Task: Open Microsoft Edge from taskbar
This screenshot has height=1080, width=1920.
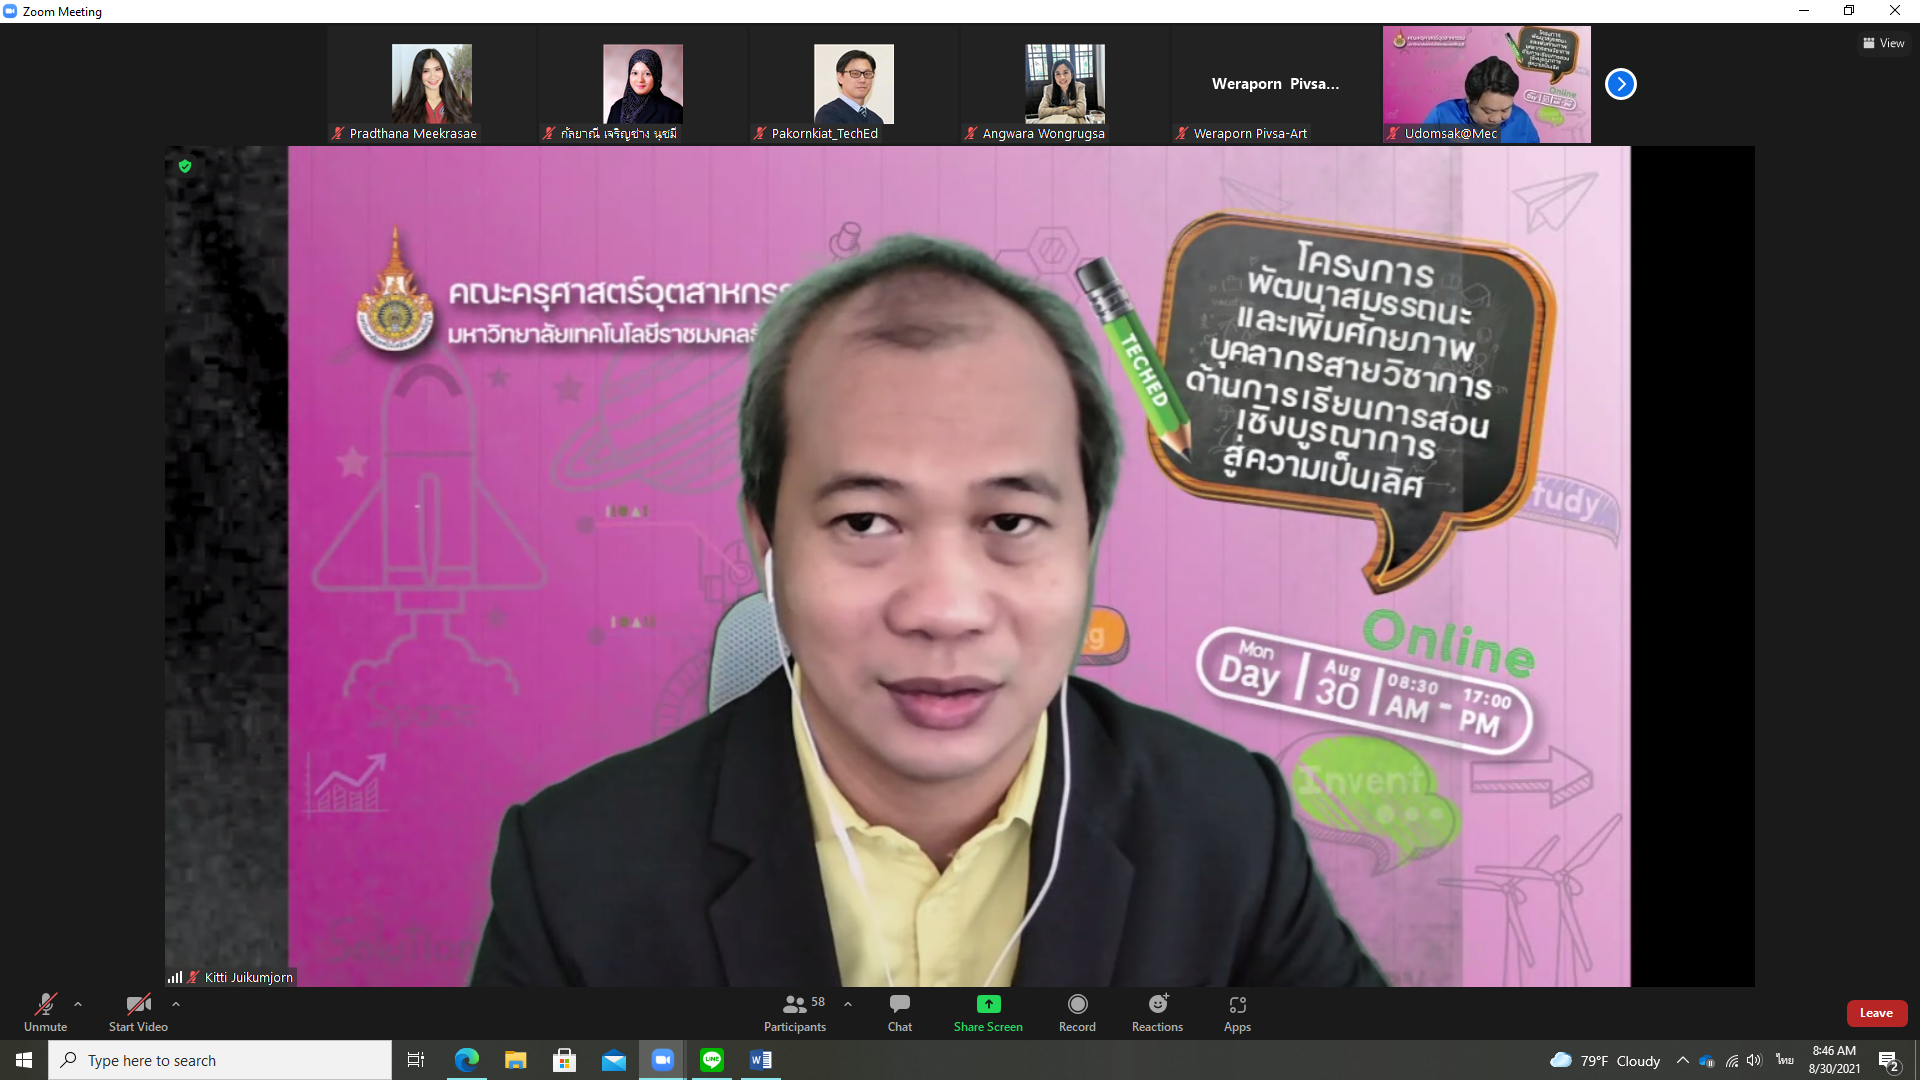Action: point(466,1060)
